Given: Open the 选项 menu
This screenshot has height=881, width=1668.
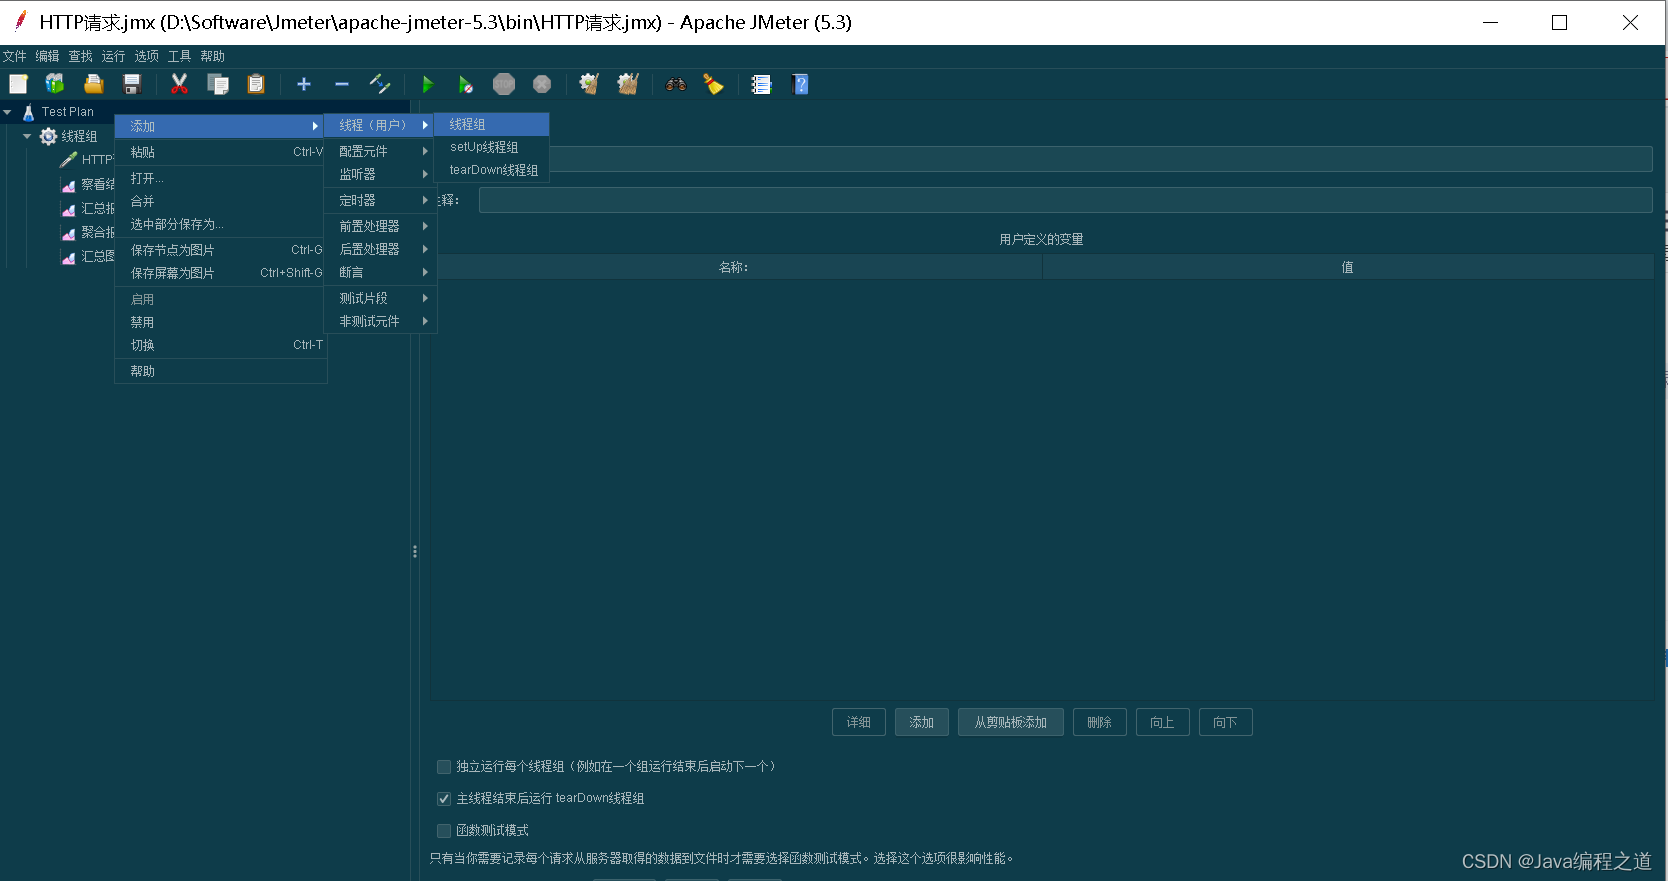Looking at the screenshot, I should point(147,56).
